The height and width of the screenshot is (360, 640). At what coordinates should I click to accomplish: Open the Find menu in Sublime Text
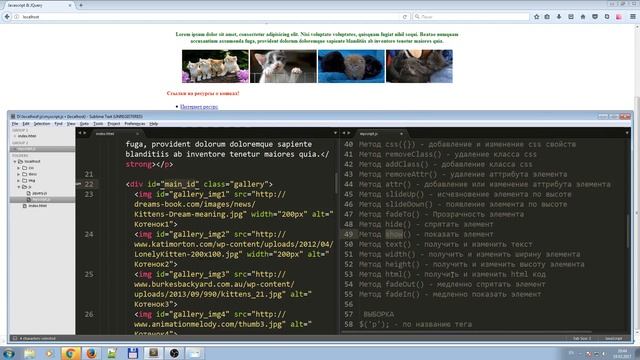point(58,124)
